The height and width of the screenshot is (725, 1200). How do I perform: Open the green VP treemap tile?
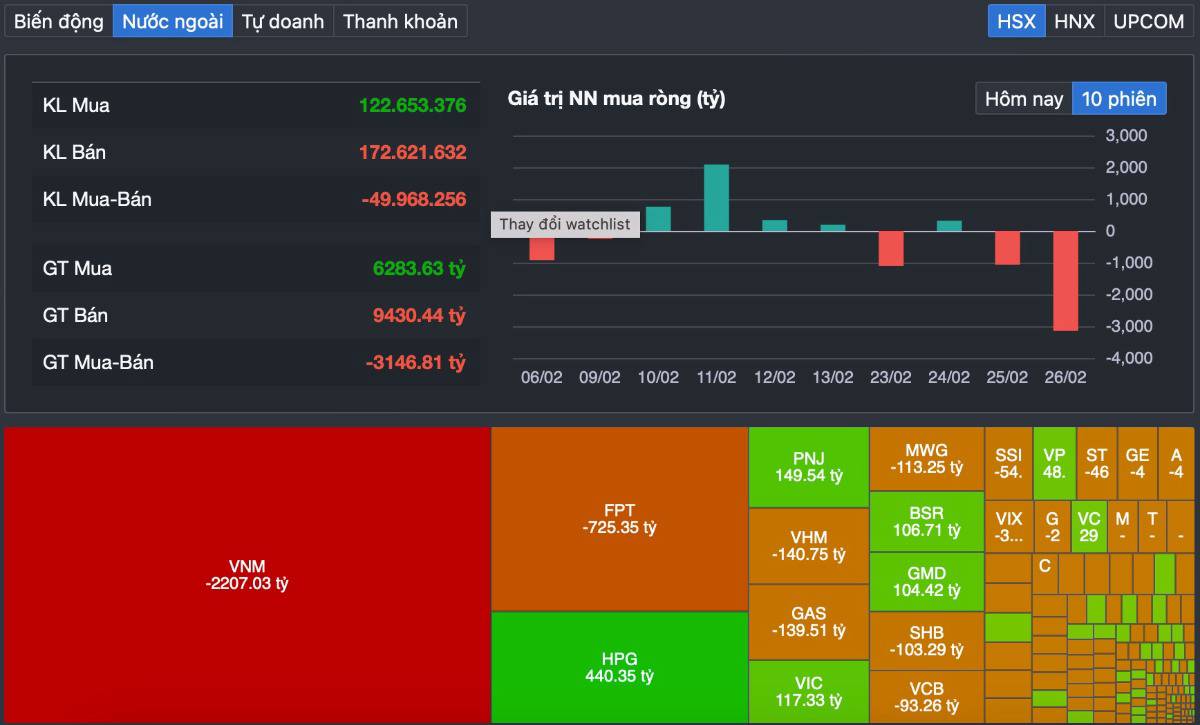[x=1054, y=463]
